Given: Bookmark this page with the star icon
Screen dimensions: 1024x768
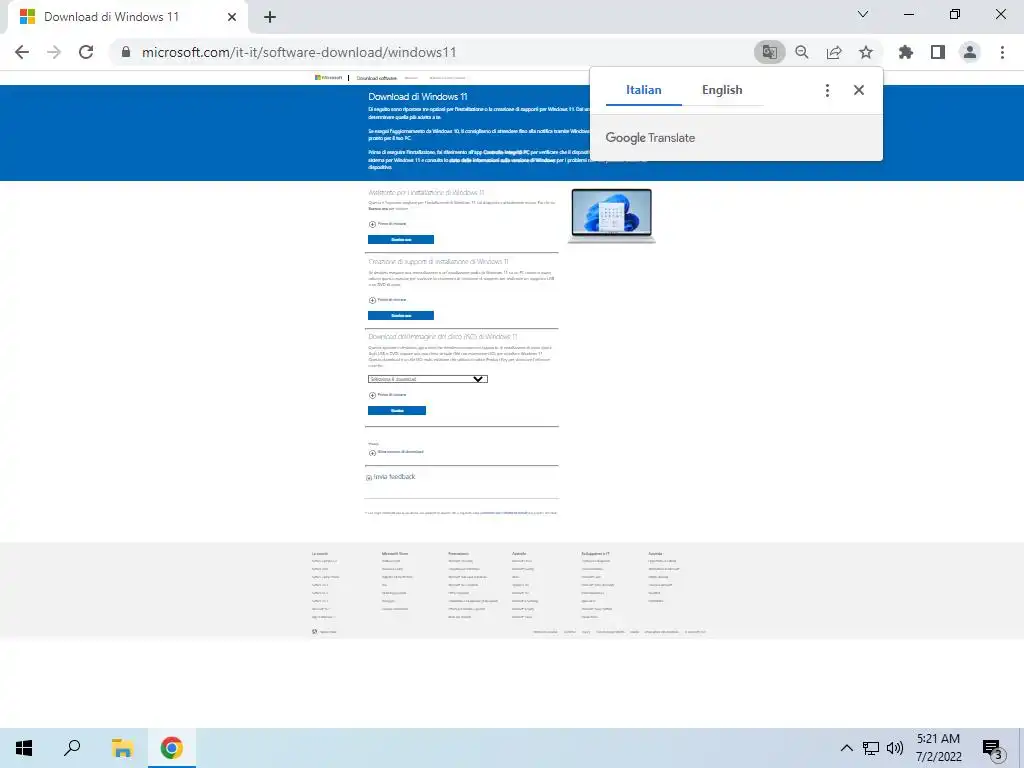Looking at the screenshot, I should pos(866,52).
